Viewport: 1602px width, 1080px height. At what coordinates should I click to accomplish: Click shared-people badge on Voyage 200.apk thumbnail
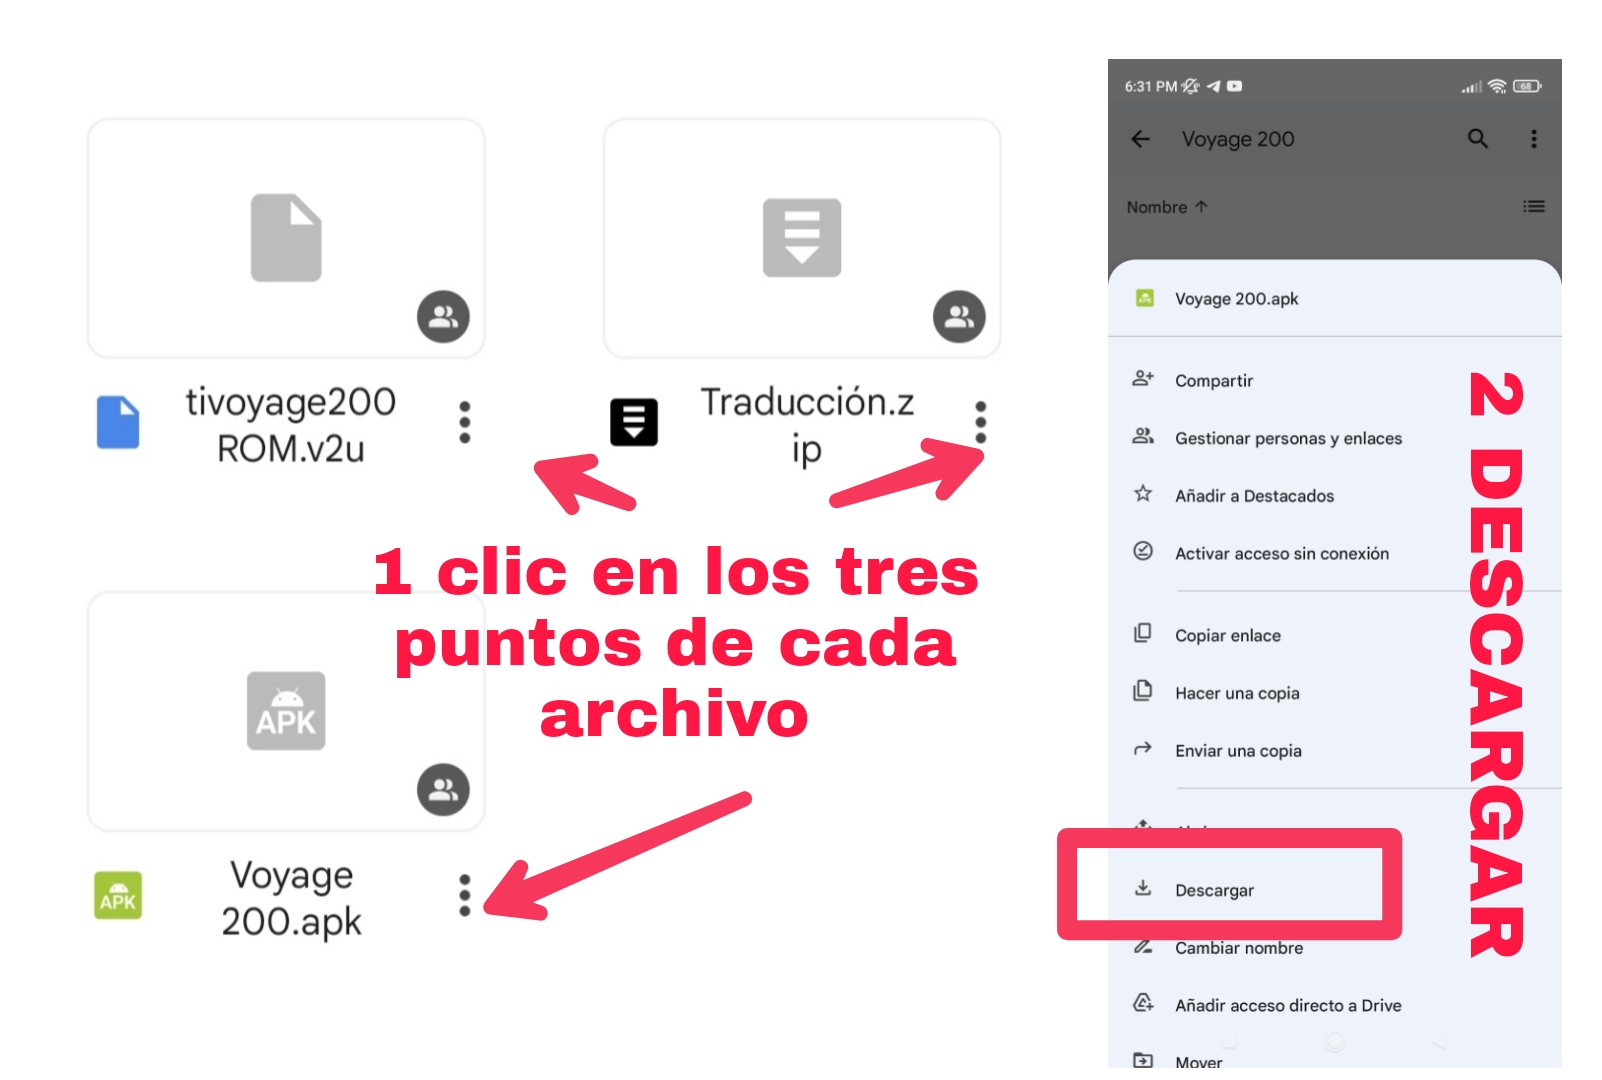(443, 790)
